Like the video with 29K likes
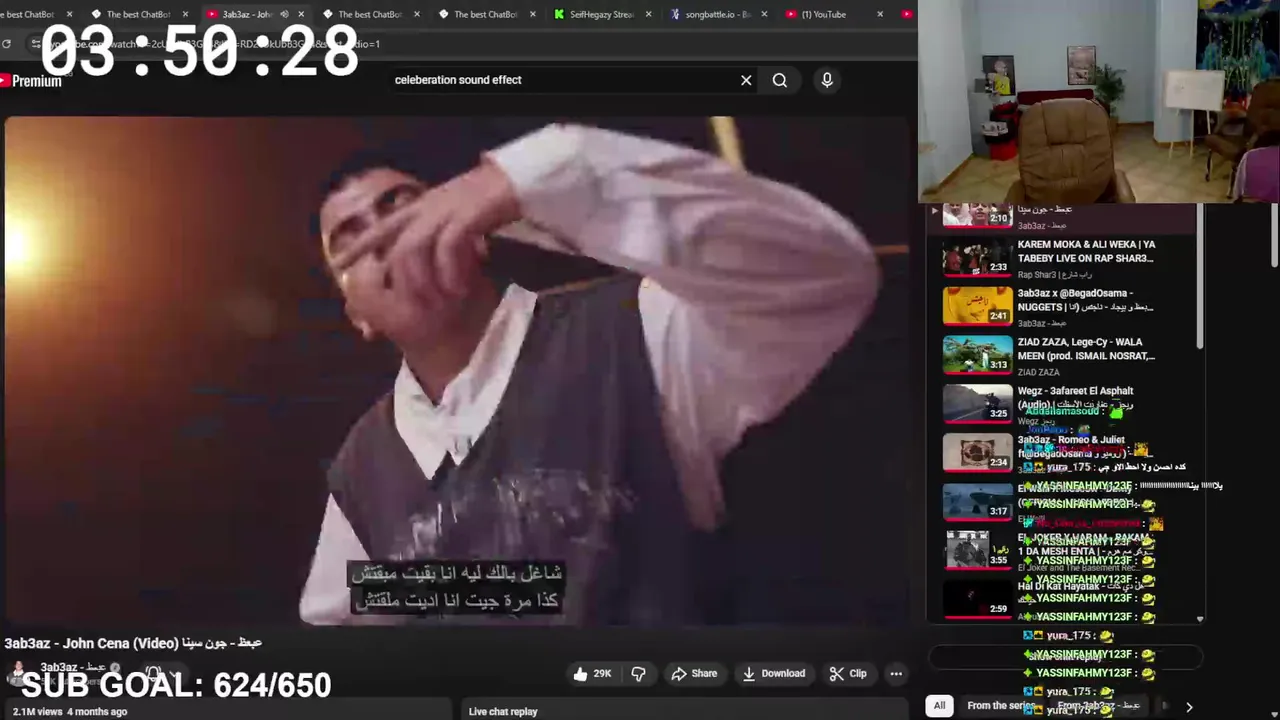 pyautogui.click(x=592, y=674)
